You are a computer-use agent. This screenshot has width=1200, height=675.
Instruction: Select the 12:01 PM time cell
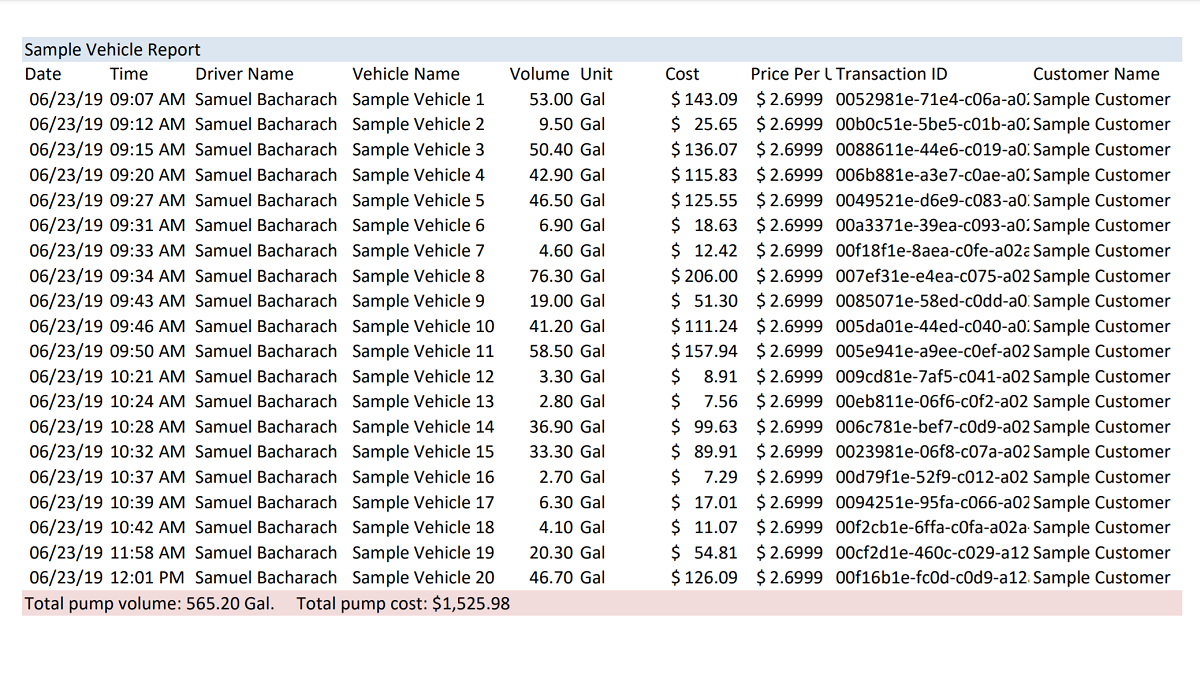pyautogui.click(x=147, y=578)
